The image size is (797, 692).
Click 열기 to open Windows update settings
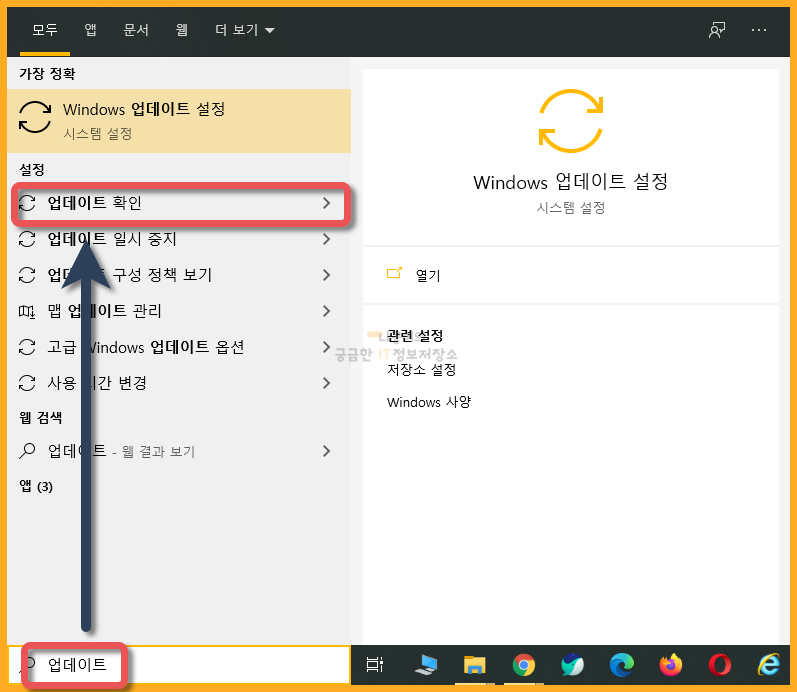428,276
